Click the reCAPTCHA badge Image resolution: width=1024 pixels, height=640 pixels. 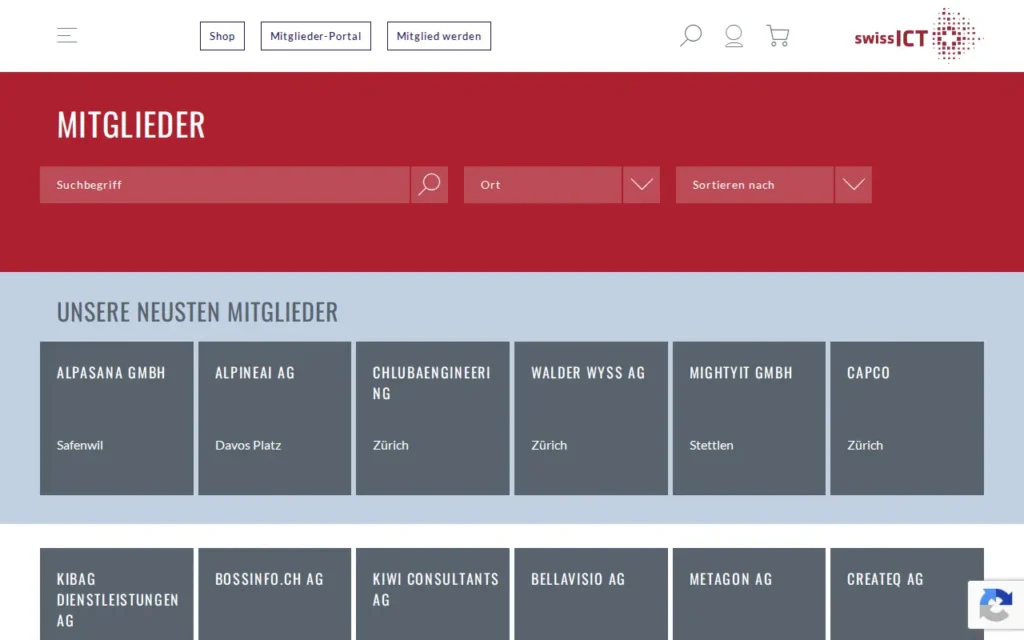pos(996,604)
